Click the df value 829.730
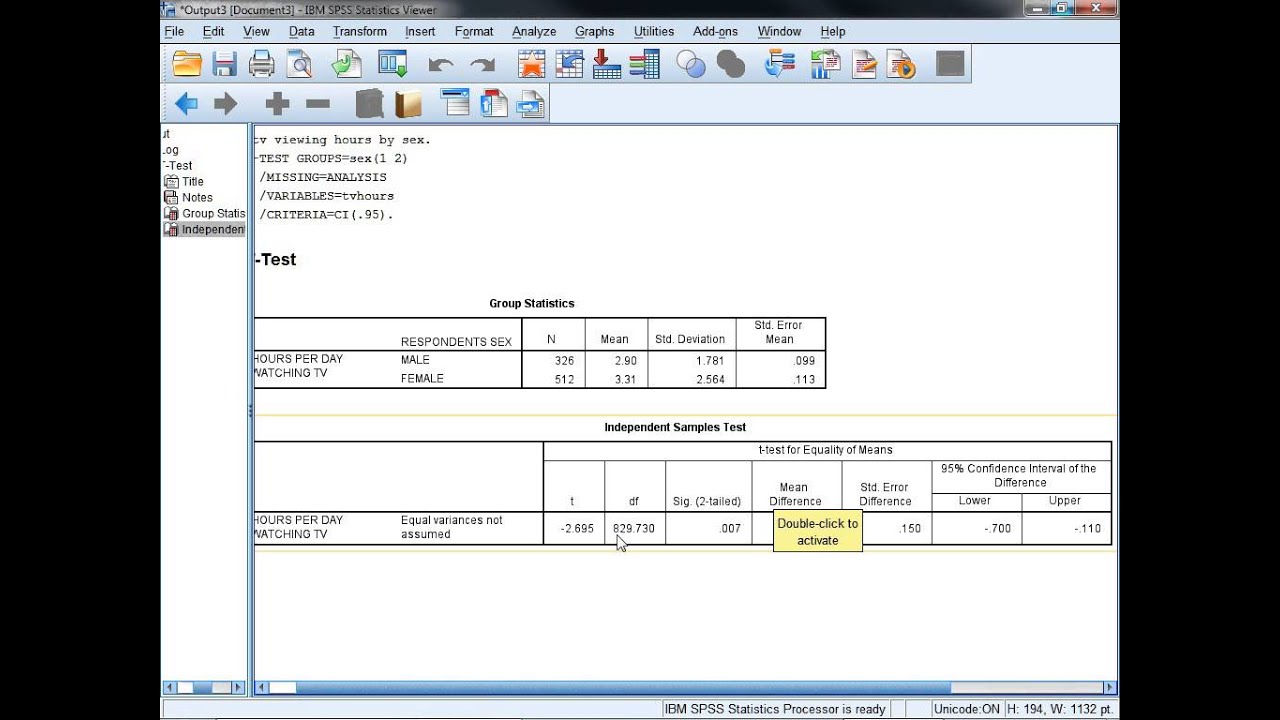The width and height of the screenshot is (1280, 720). pyautogui.click(x=634, y=528)
